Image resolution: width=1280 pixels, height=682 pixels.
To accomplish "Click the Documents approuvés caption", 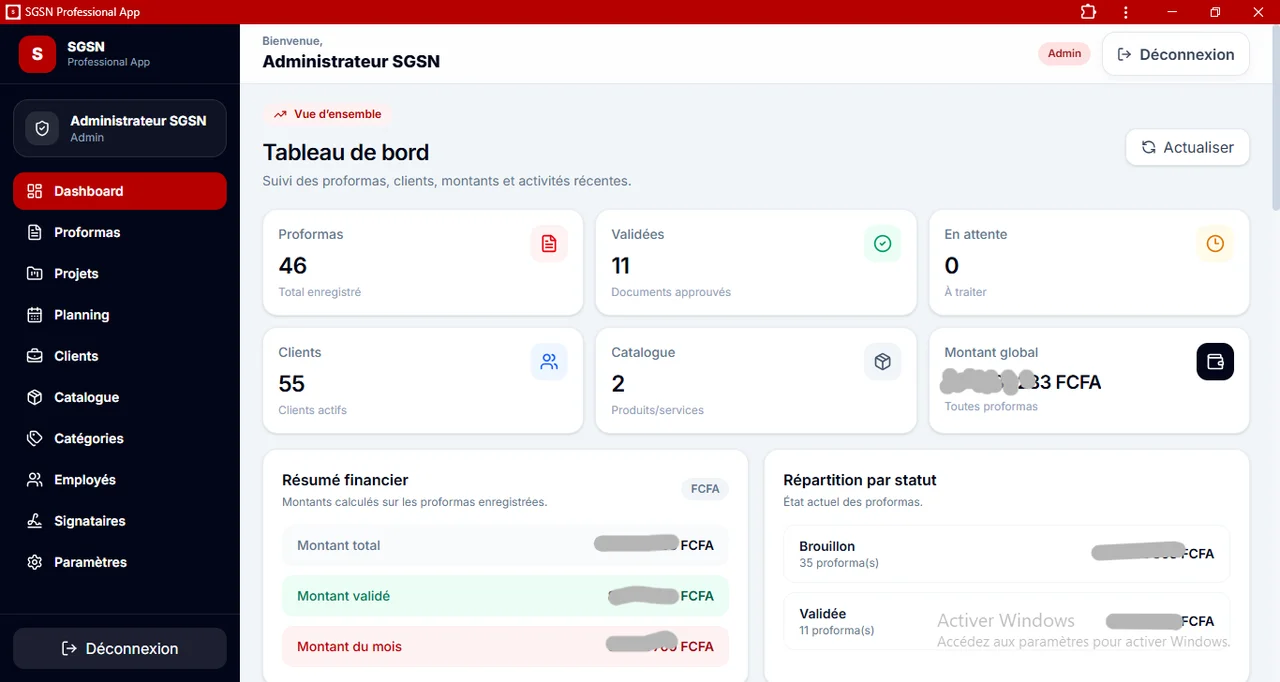I will (671, 292).
